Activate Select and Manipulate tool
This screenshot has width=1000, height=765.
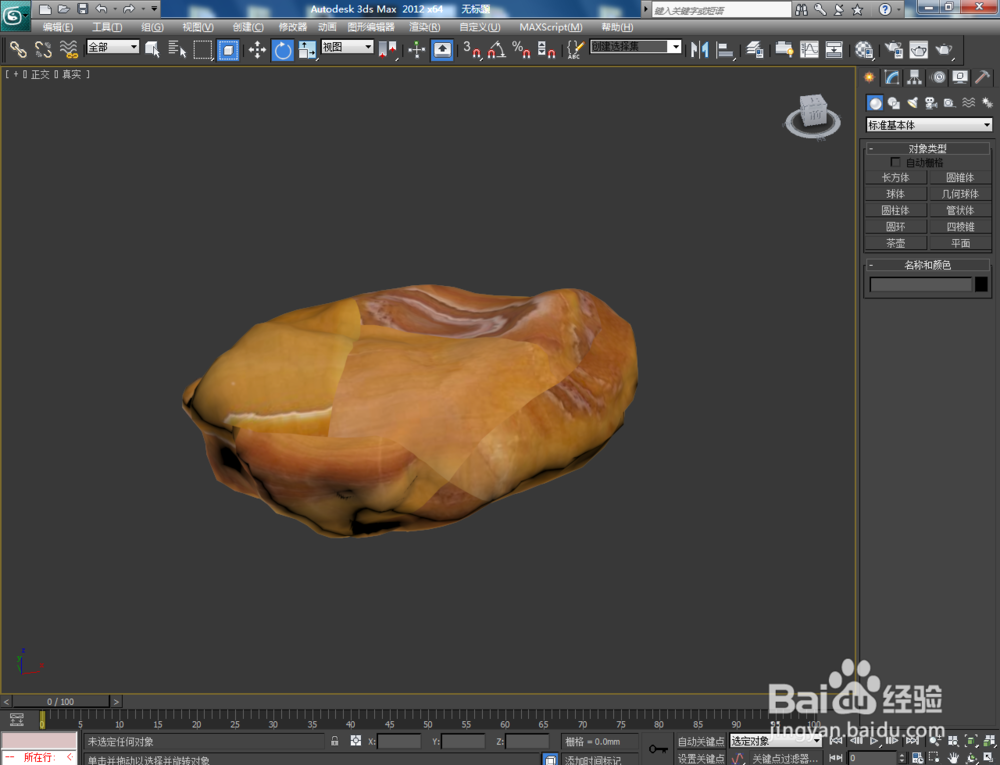click(x=416, y=50)
